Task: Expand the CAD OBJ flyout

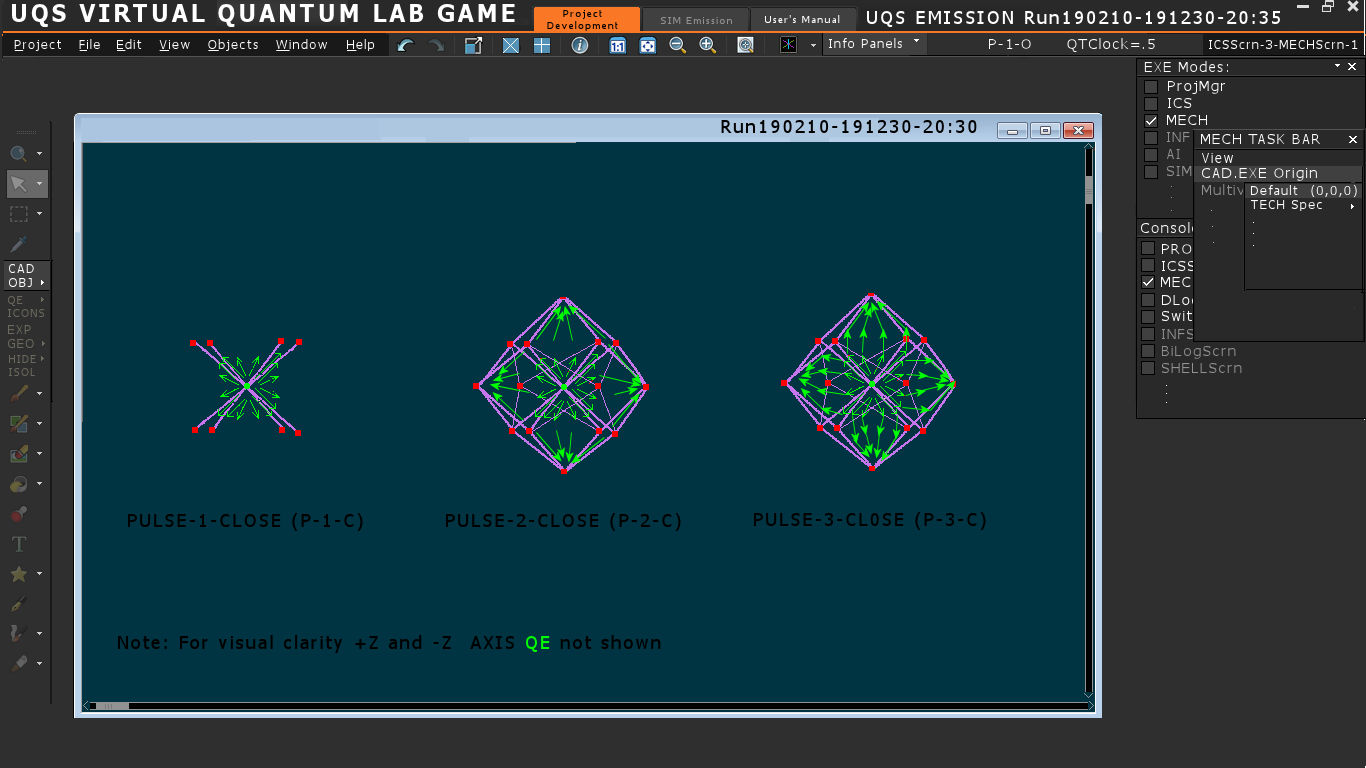Action: 25,276
